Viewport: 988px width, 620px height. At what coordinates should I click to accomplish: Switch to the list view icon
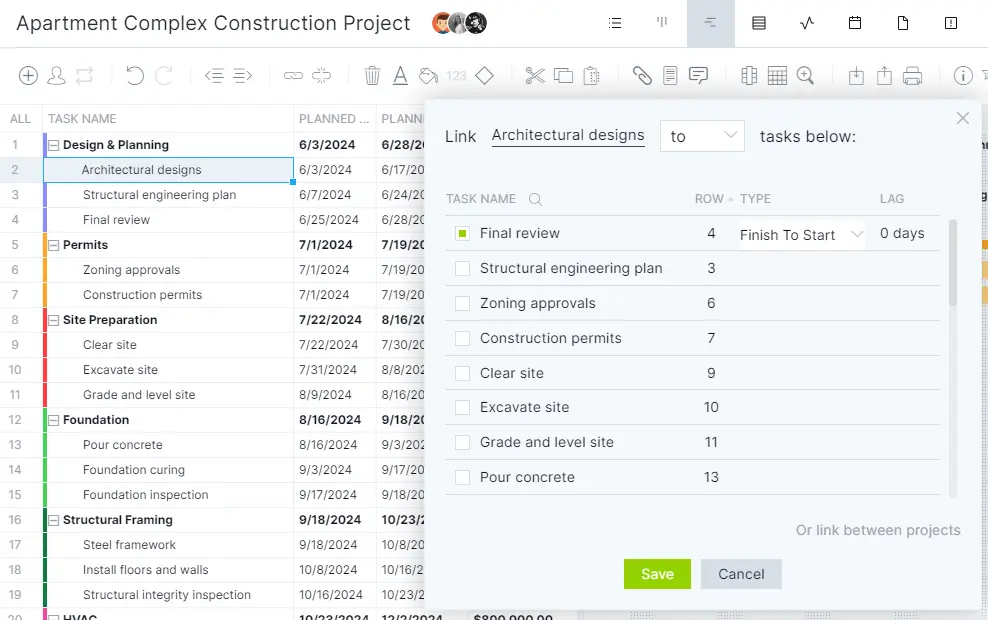click(615, 23)
